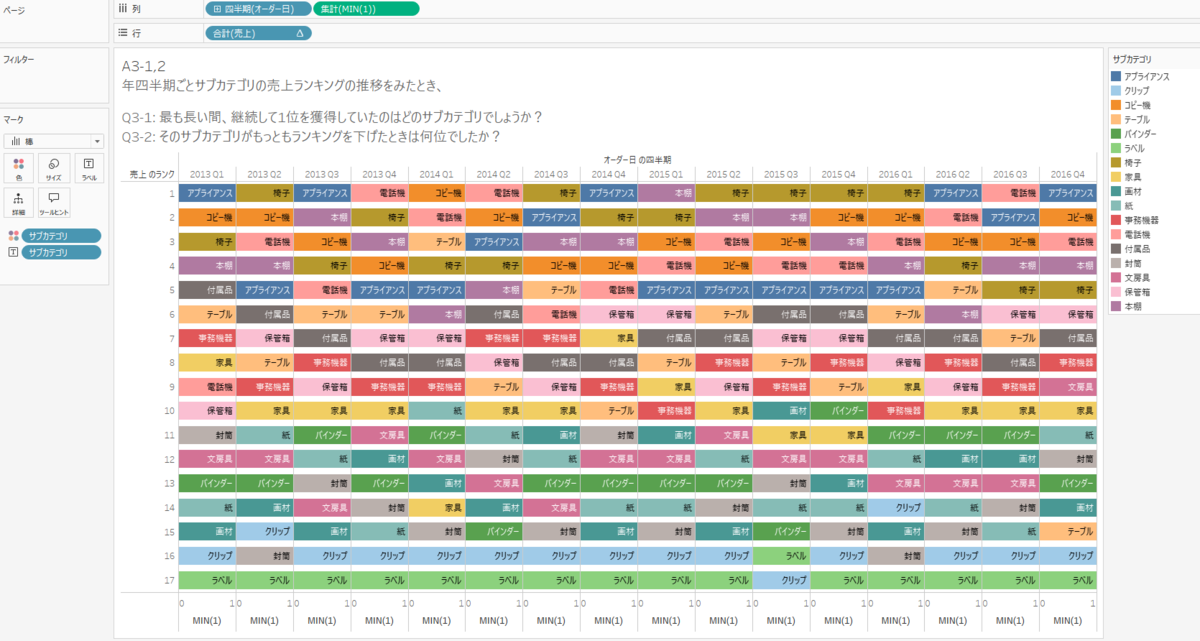Screen dimensions: 1200x641
Task: Click the bar chart icon next to 列 shelf
Action: 124,8
